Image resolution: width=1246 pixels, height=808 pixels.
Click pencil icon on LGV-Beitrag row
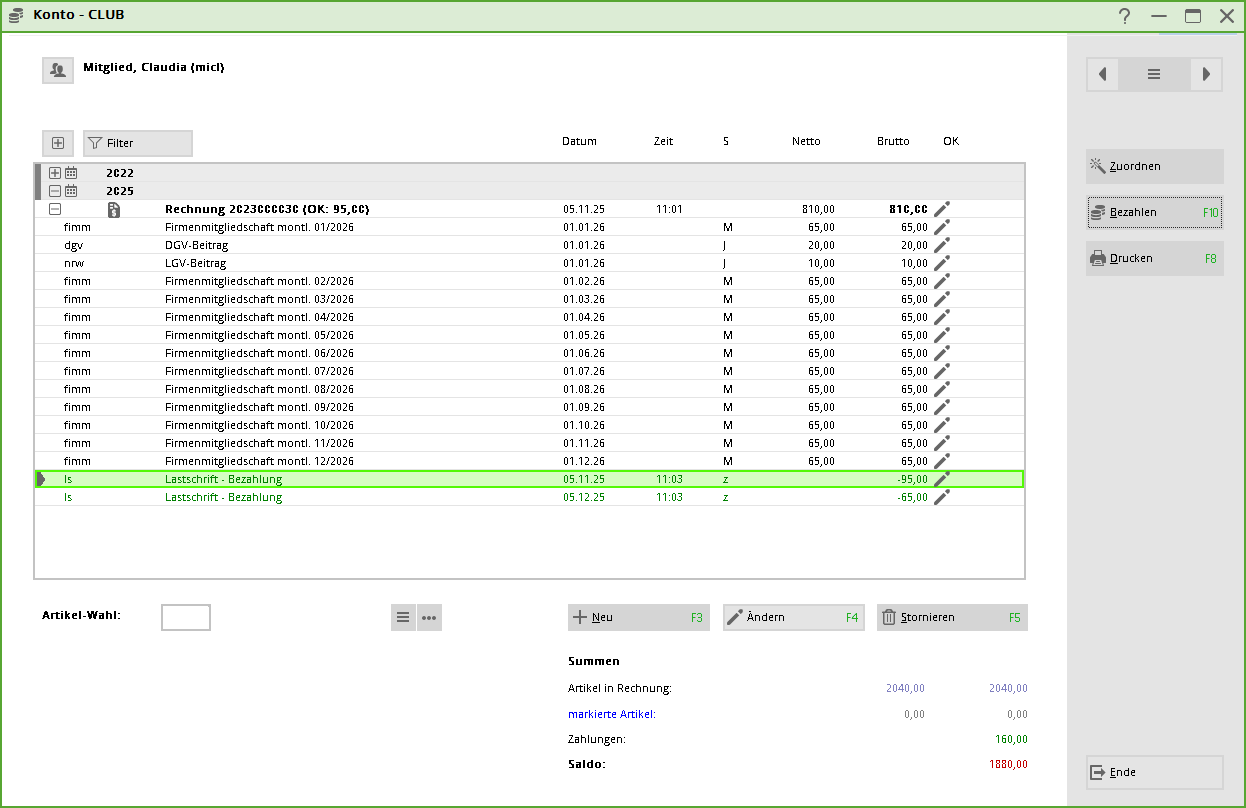tap(941, 263)
